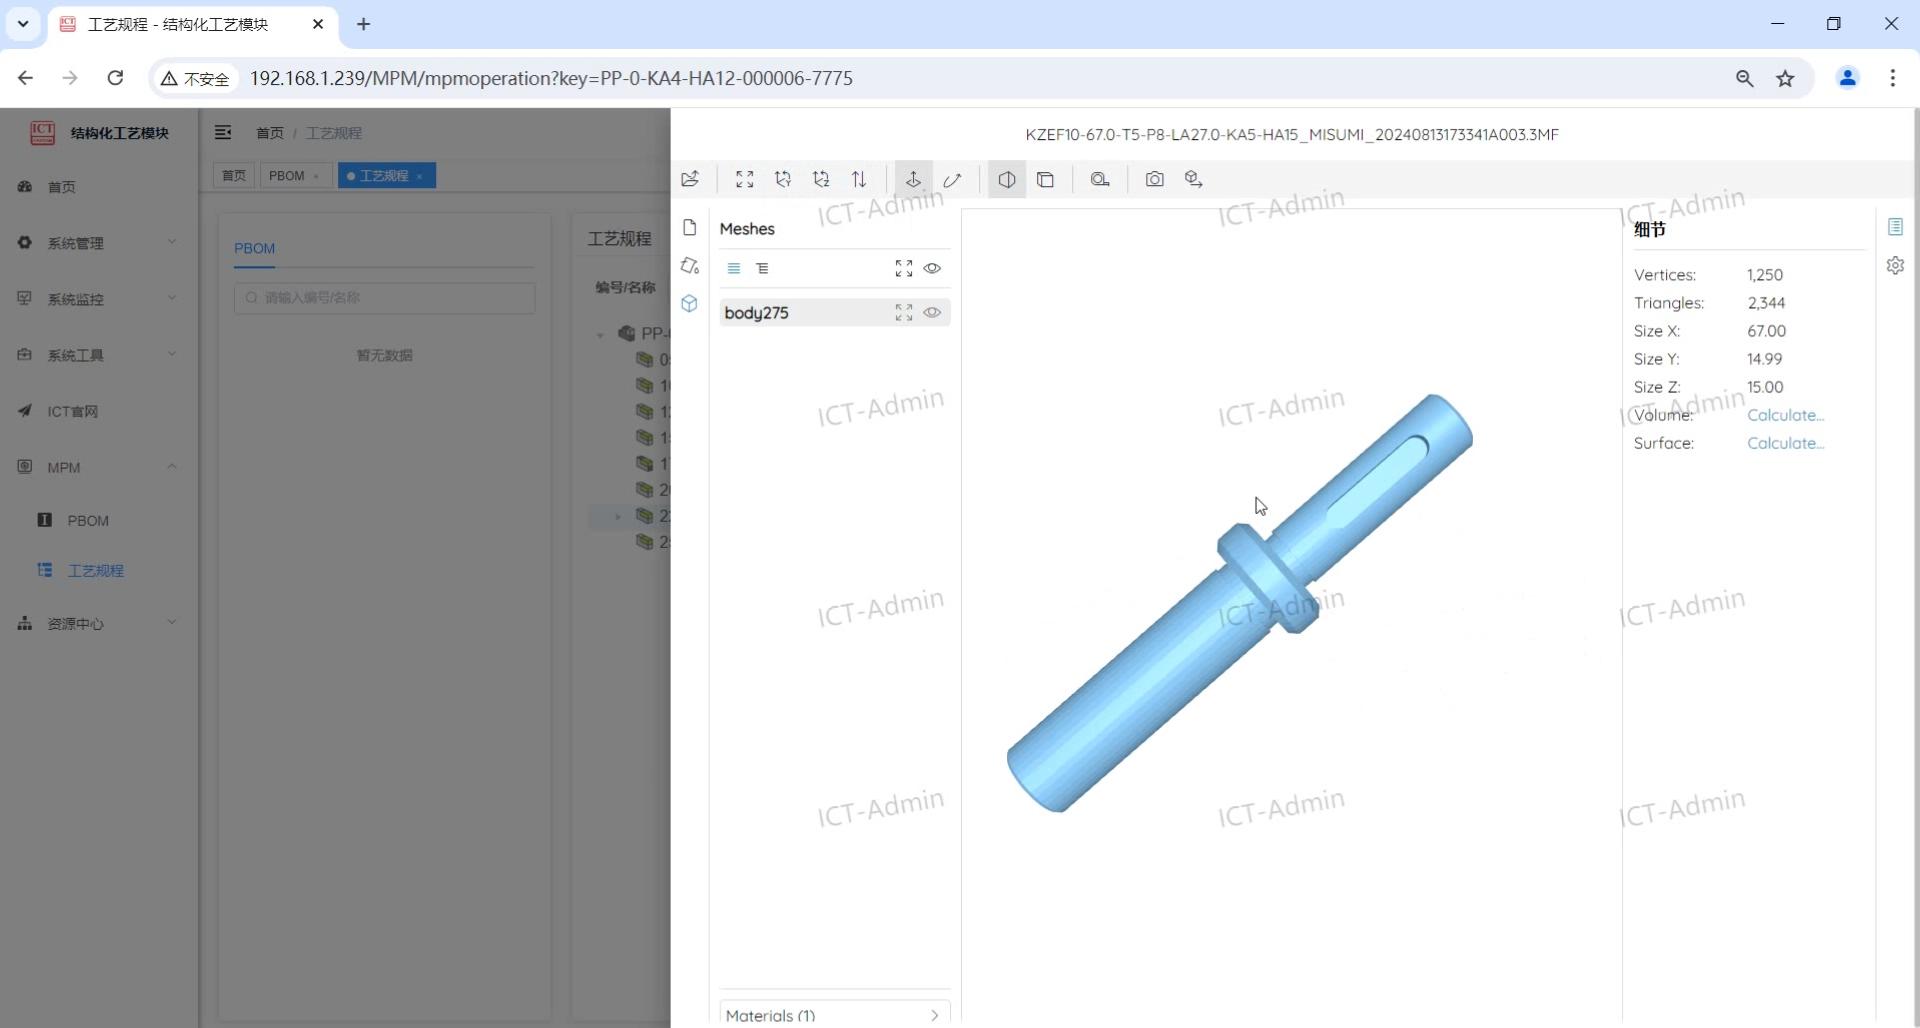Click the export model icon
Screen dimensions: 1920x1028
[x=1193, y=179]
